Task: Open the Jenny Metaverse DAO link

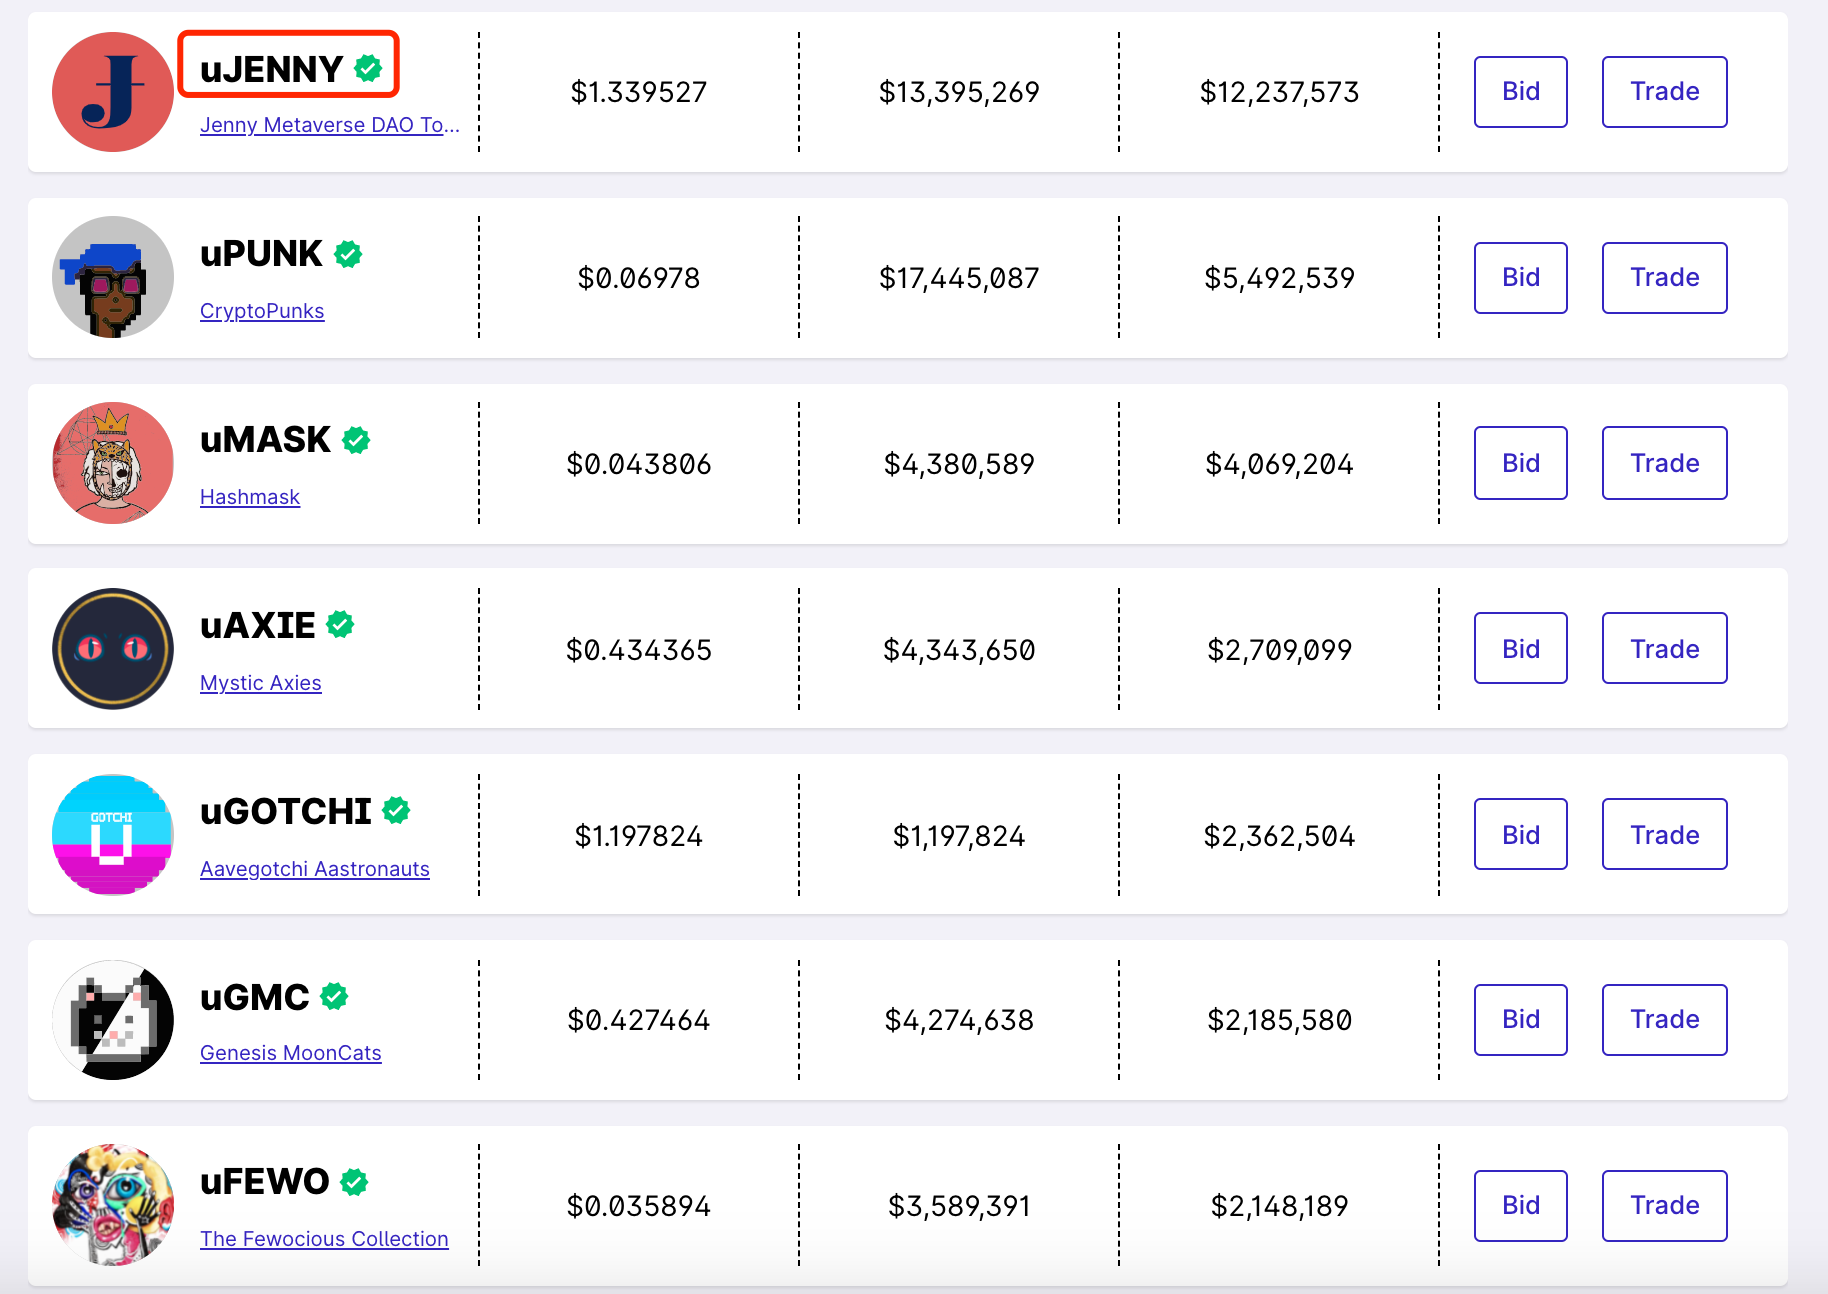Action: [x=329, y=125]
